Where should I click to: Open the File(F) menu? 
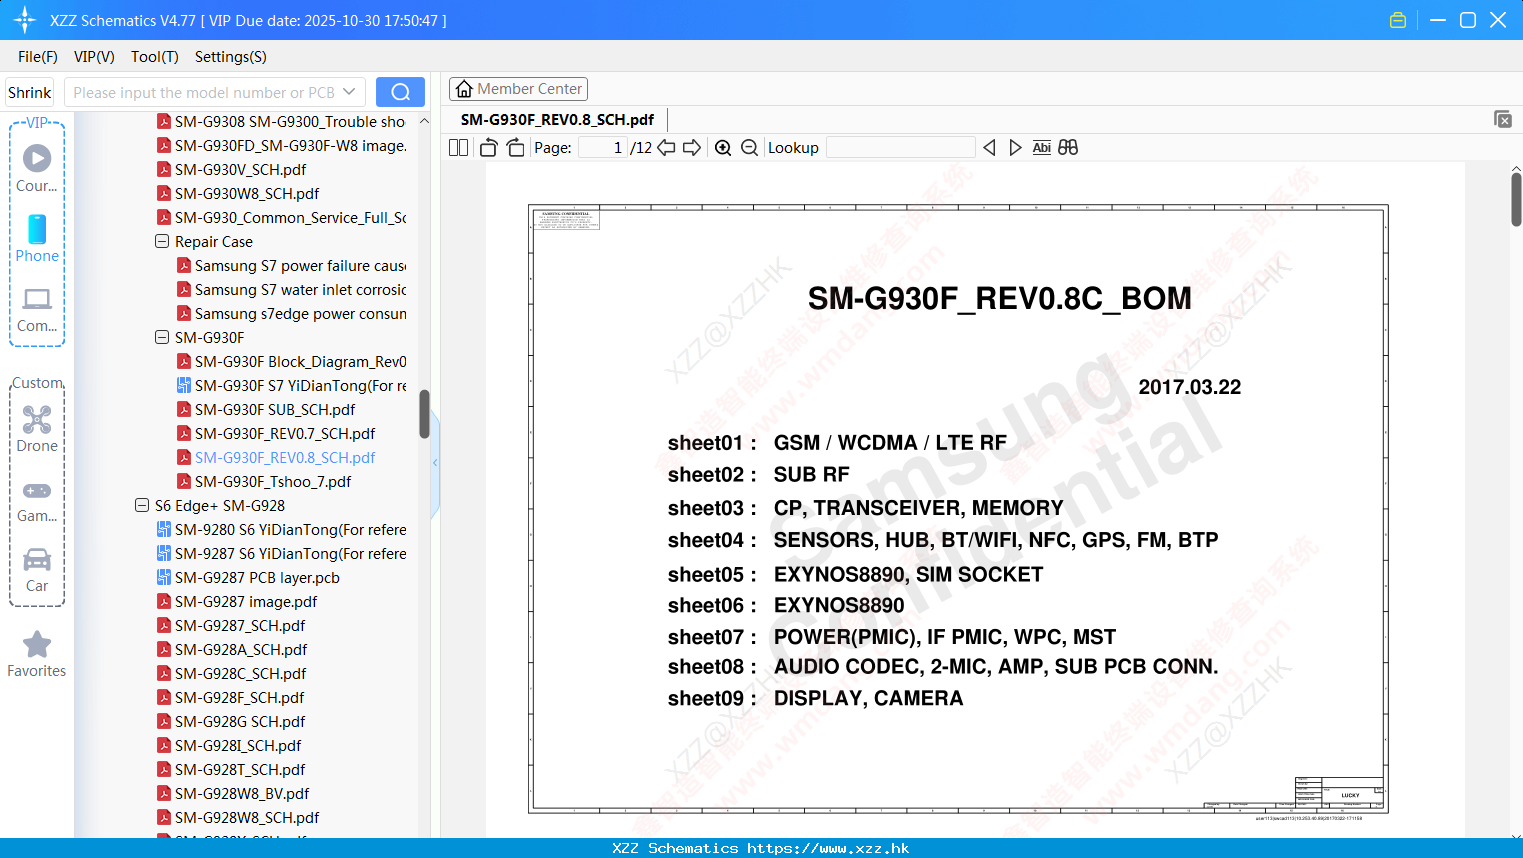pyautogui.click(x=38, y=57)
